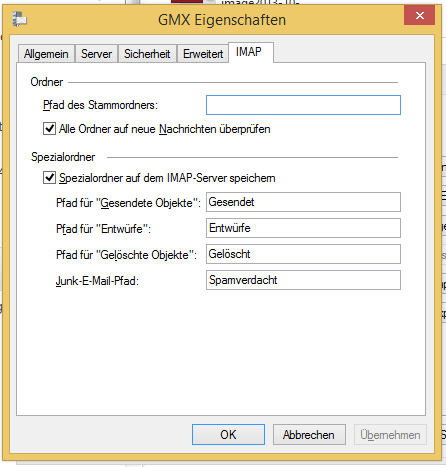Click the Entwürfe path field
The height and width of the screenshot is (467, 446).
303,228
